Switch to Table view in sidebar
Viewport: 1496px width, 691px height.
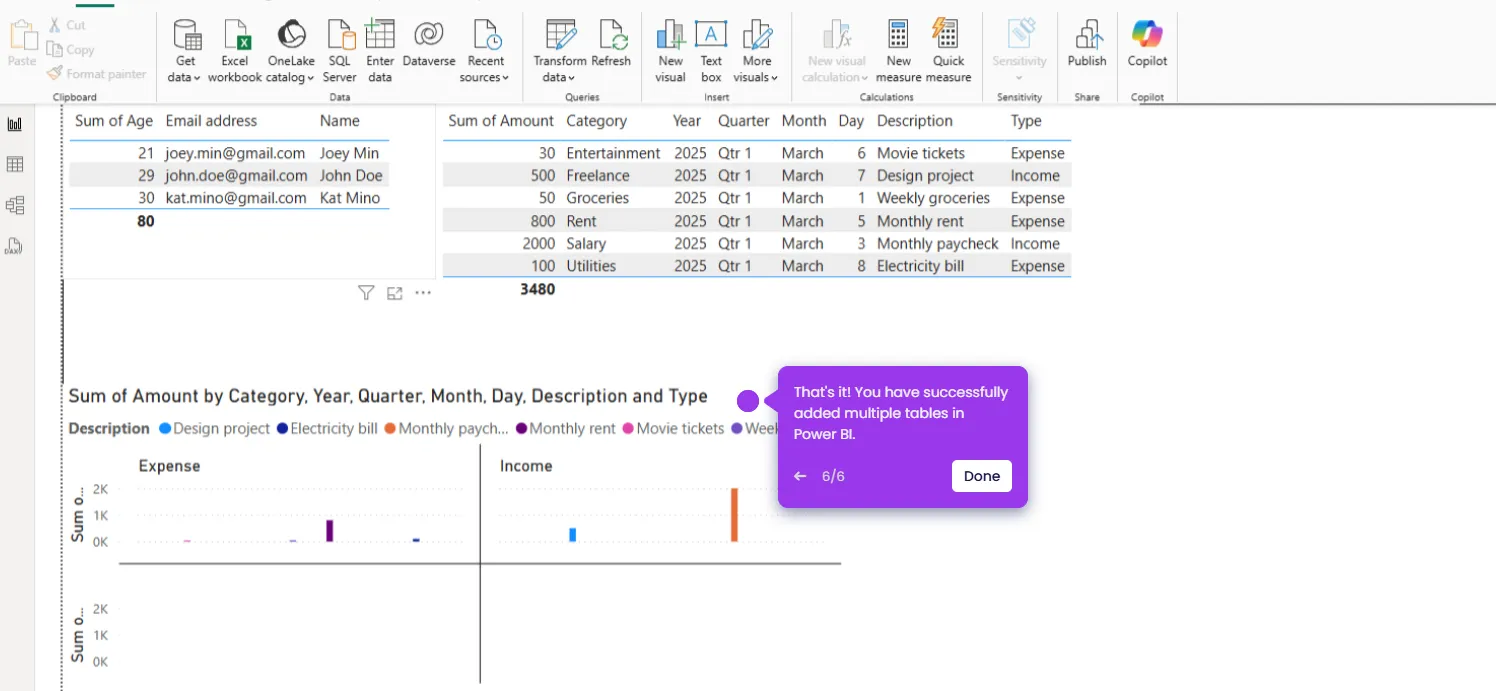15,164
